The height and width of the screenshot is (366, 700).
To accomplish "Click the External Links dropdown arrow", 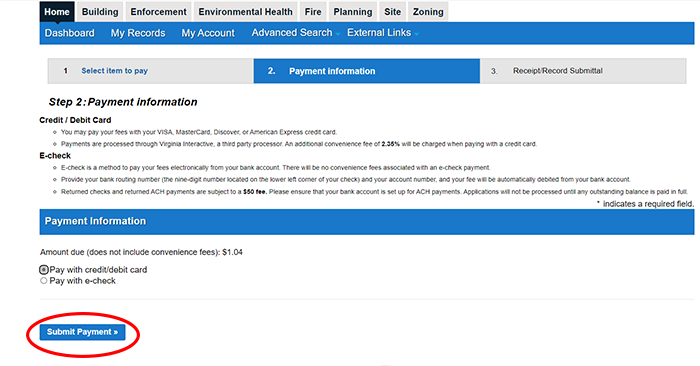I will coord(417,34).
